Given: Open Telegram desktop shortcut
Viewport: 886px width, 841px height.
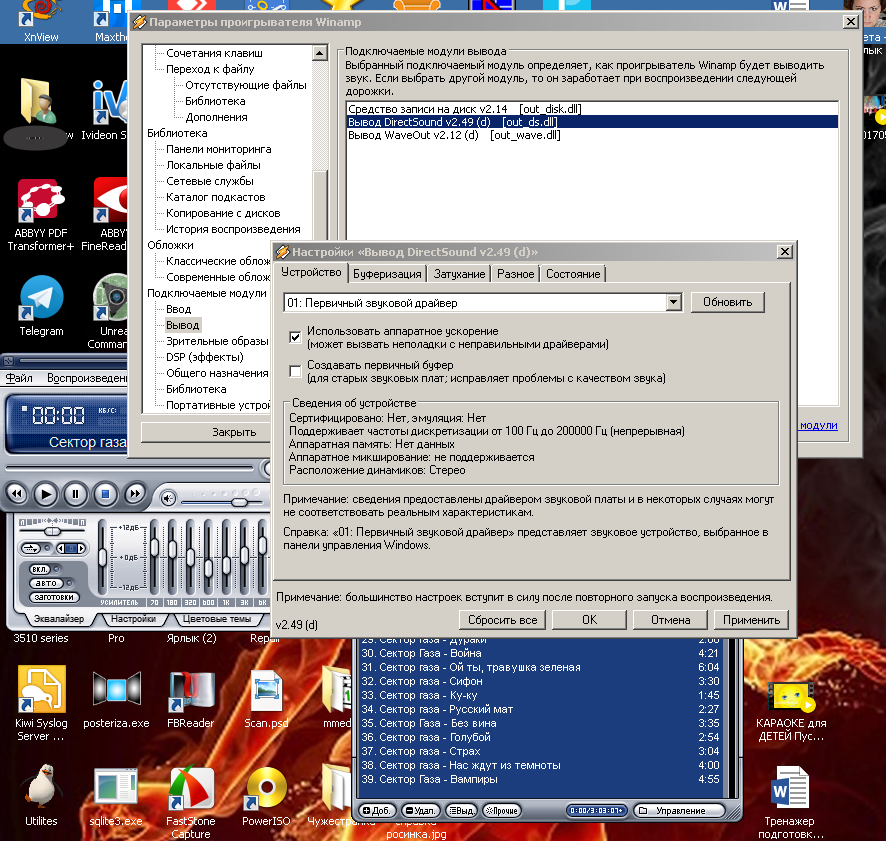Looking at the screenshot, I should pos(41,306).
